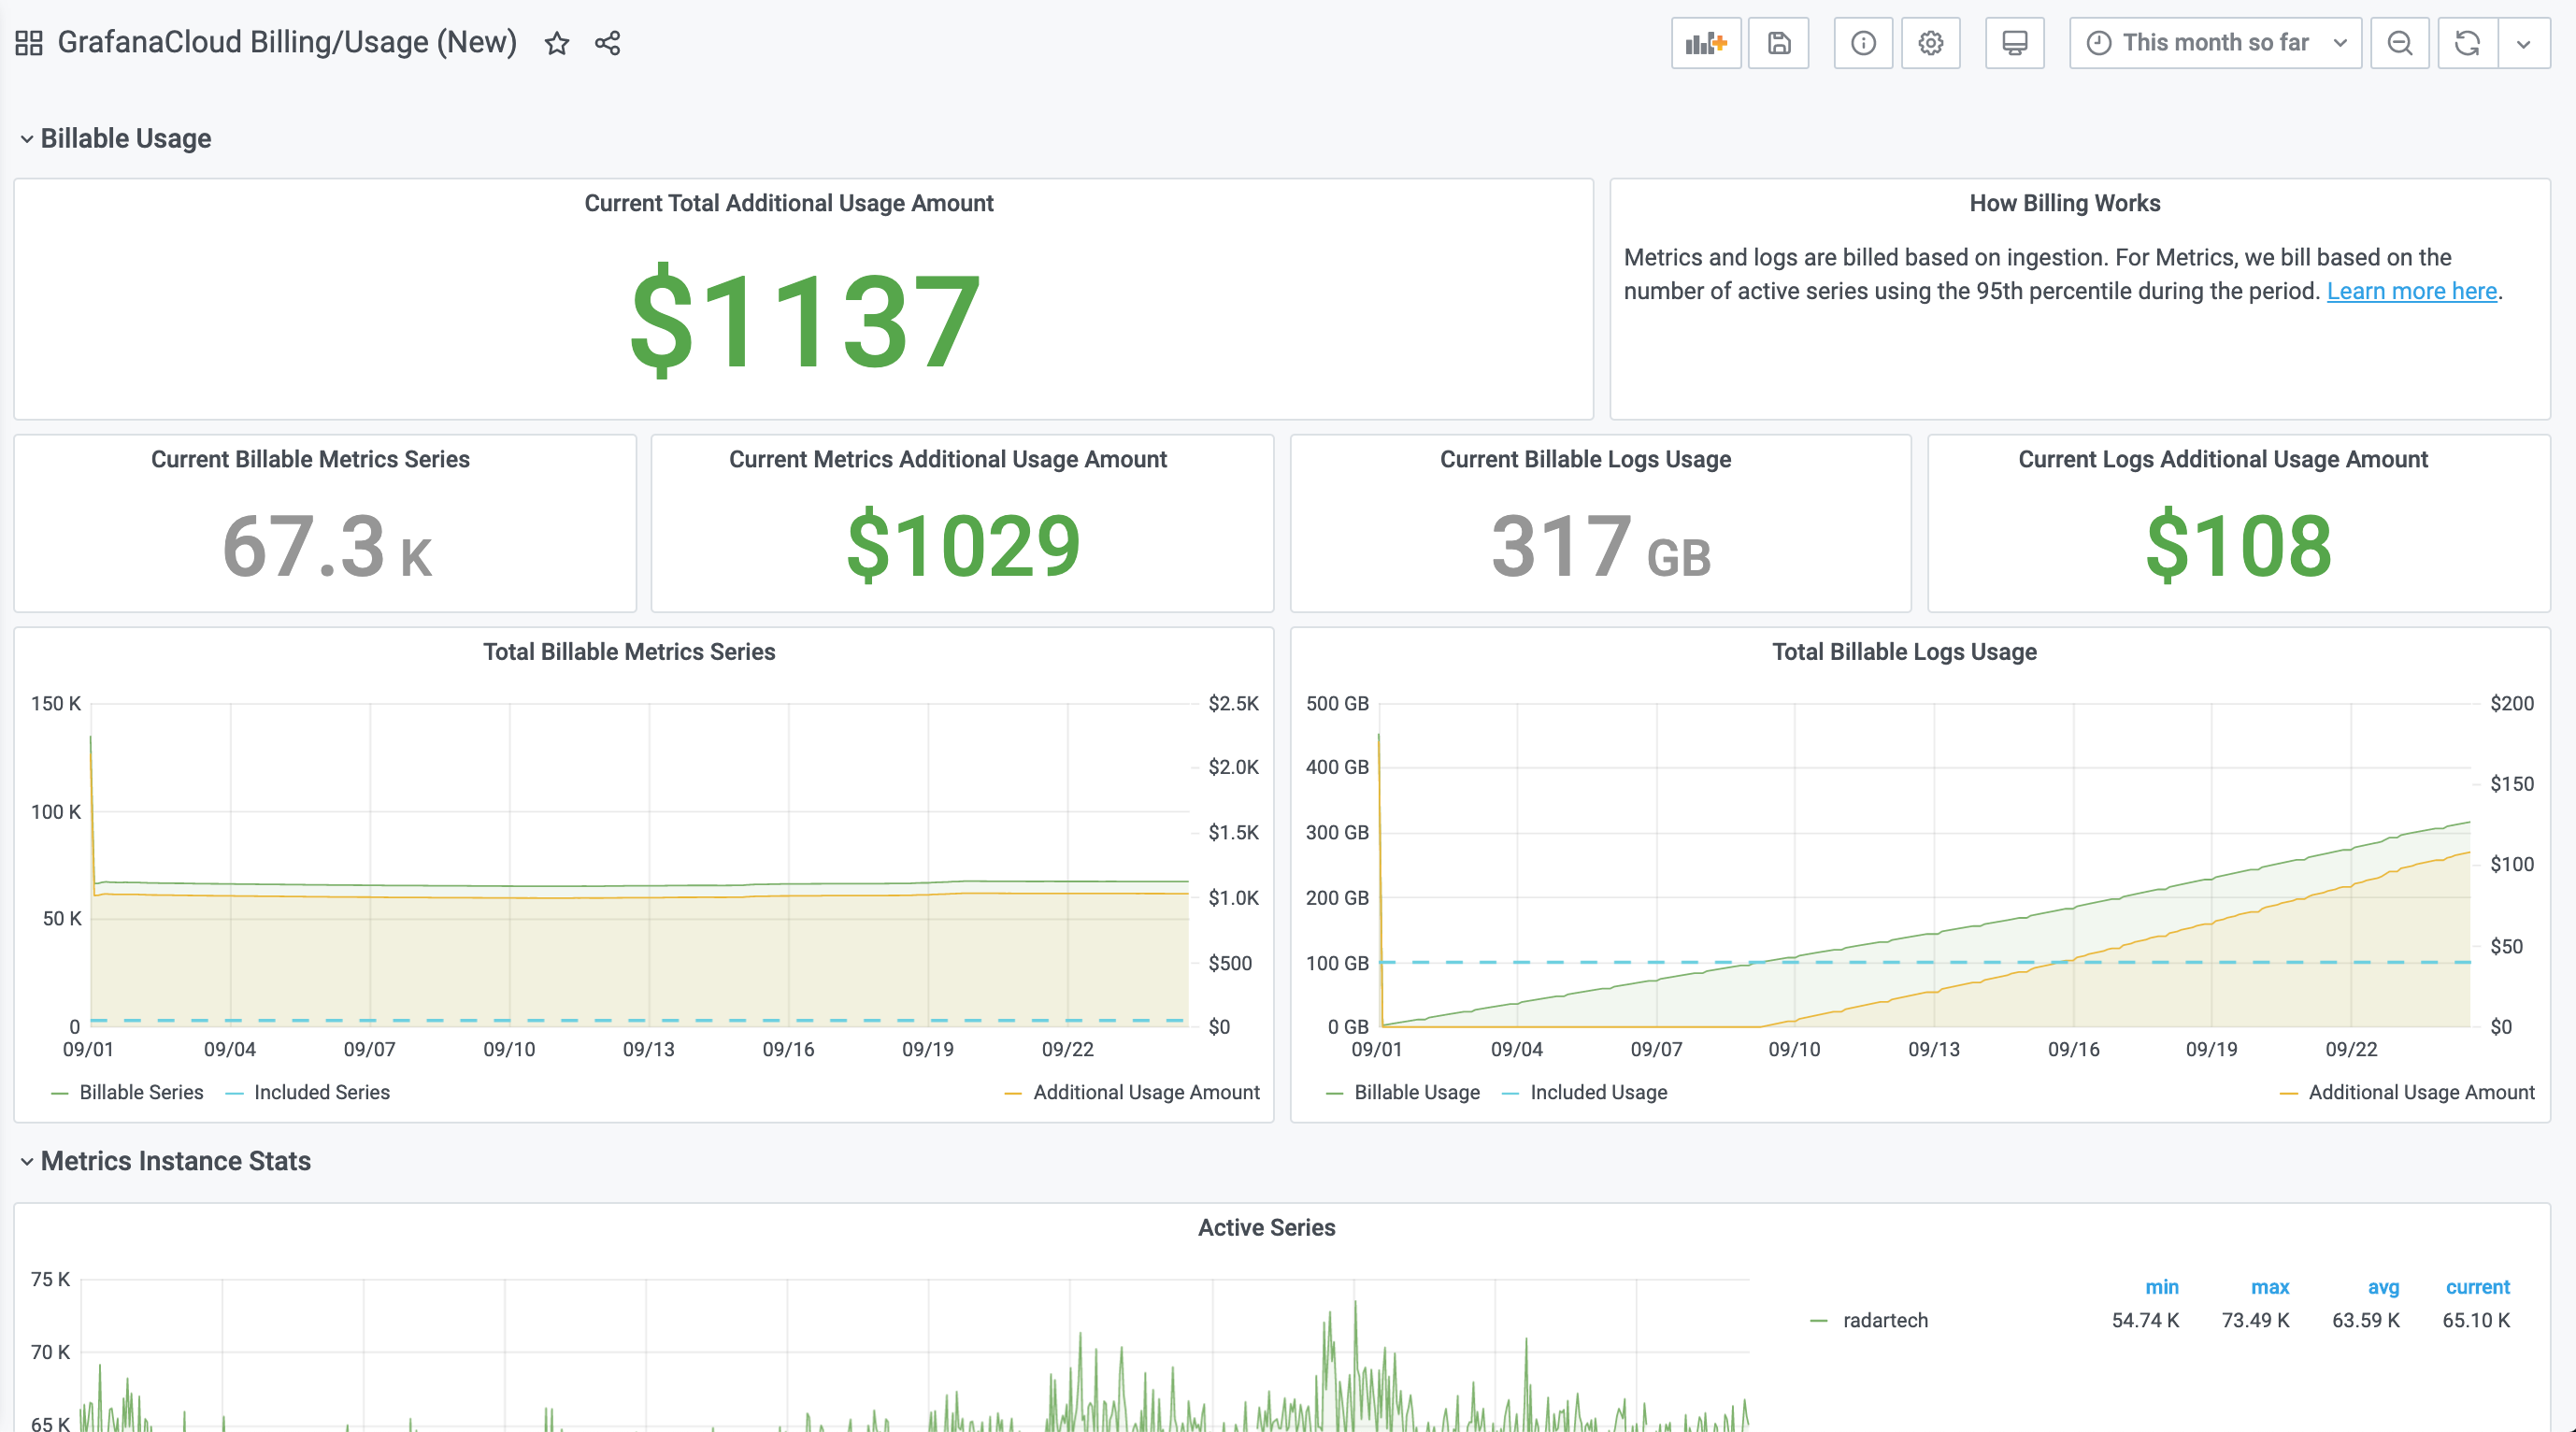Open Current Metrics Additional Usage Amount panel menu

click(947, 459)
